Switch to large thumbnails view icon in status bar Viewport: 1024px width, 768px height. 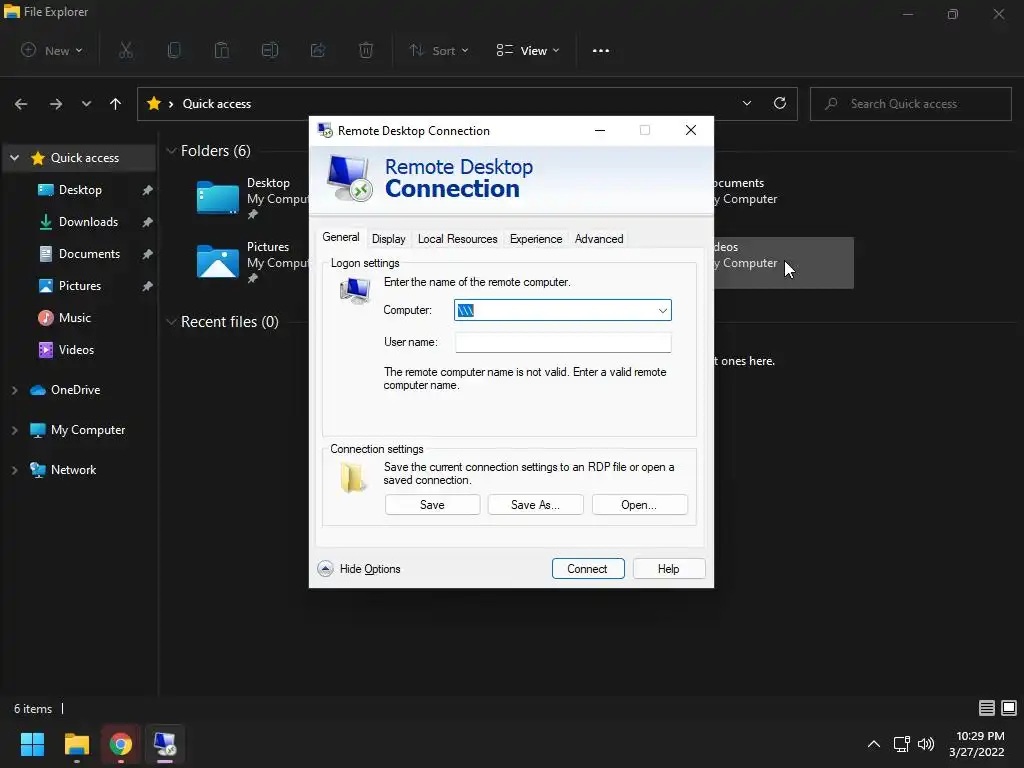click(1009, 708)
